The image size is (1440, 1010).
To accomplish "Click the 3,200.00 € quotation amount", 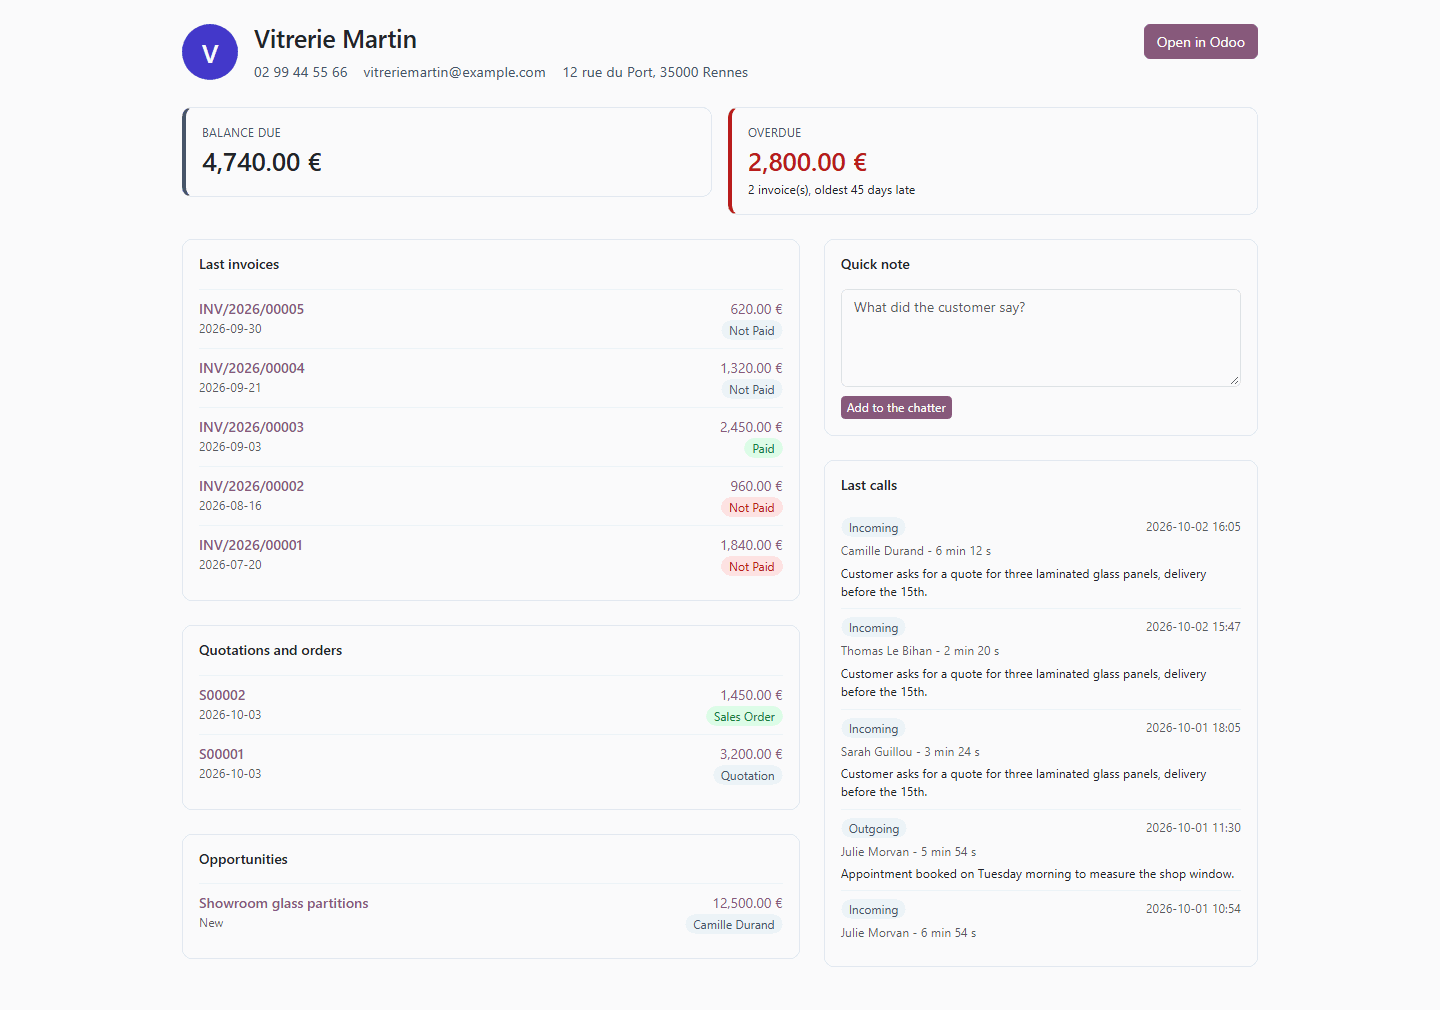I will tap(751, 754).
